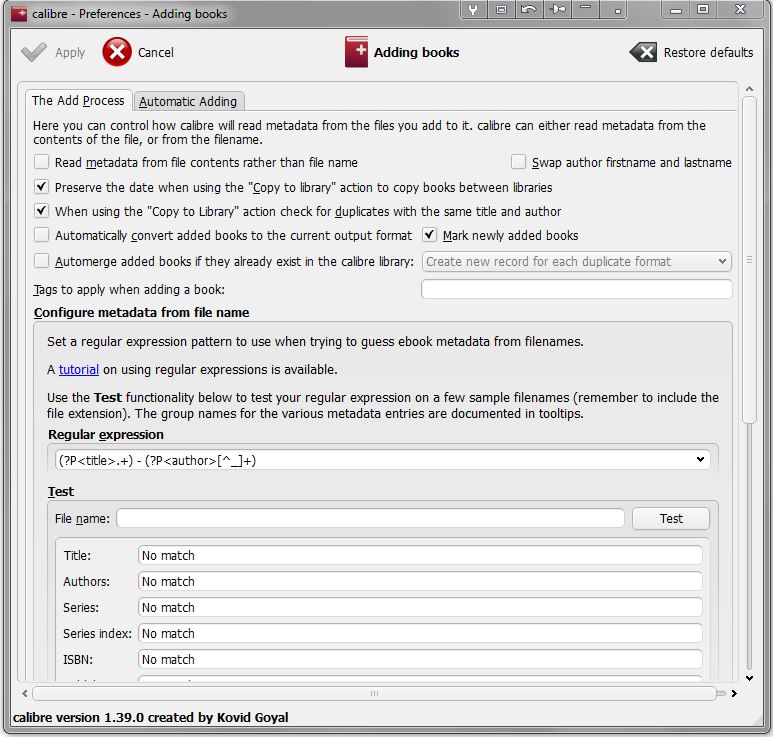Minimize the calibre Preferences window
The width and height of the screenshot is (773, 737).
click(676, 10)
